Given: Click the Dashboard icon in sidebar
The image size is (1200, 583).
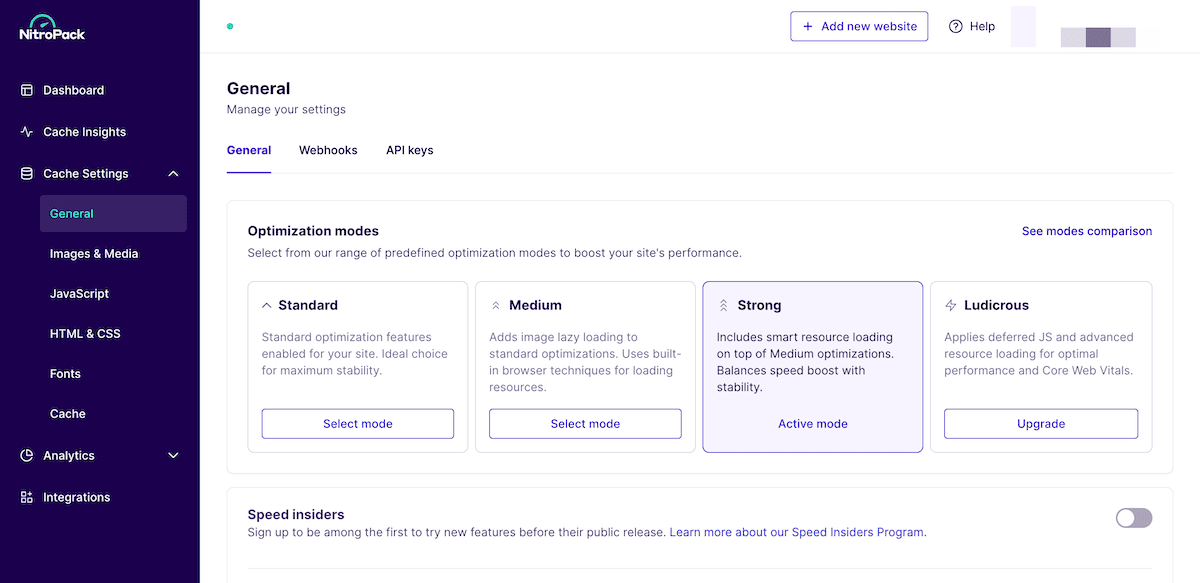Looking at the screenshot, I should [27, 90].
